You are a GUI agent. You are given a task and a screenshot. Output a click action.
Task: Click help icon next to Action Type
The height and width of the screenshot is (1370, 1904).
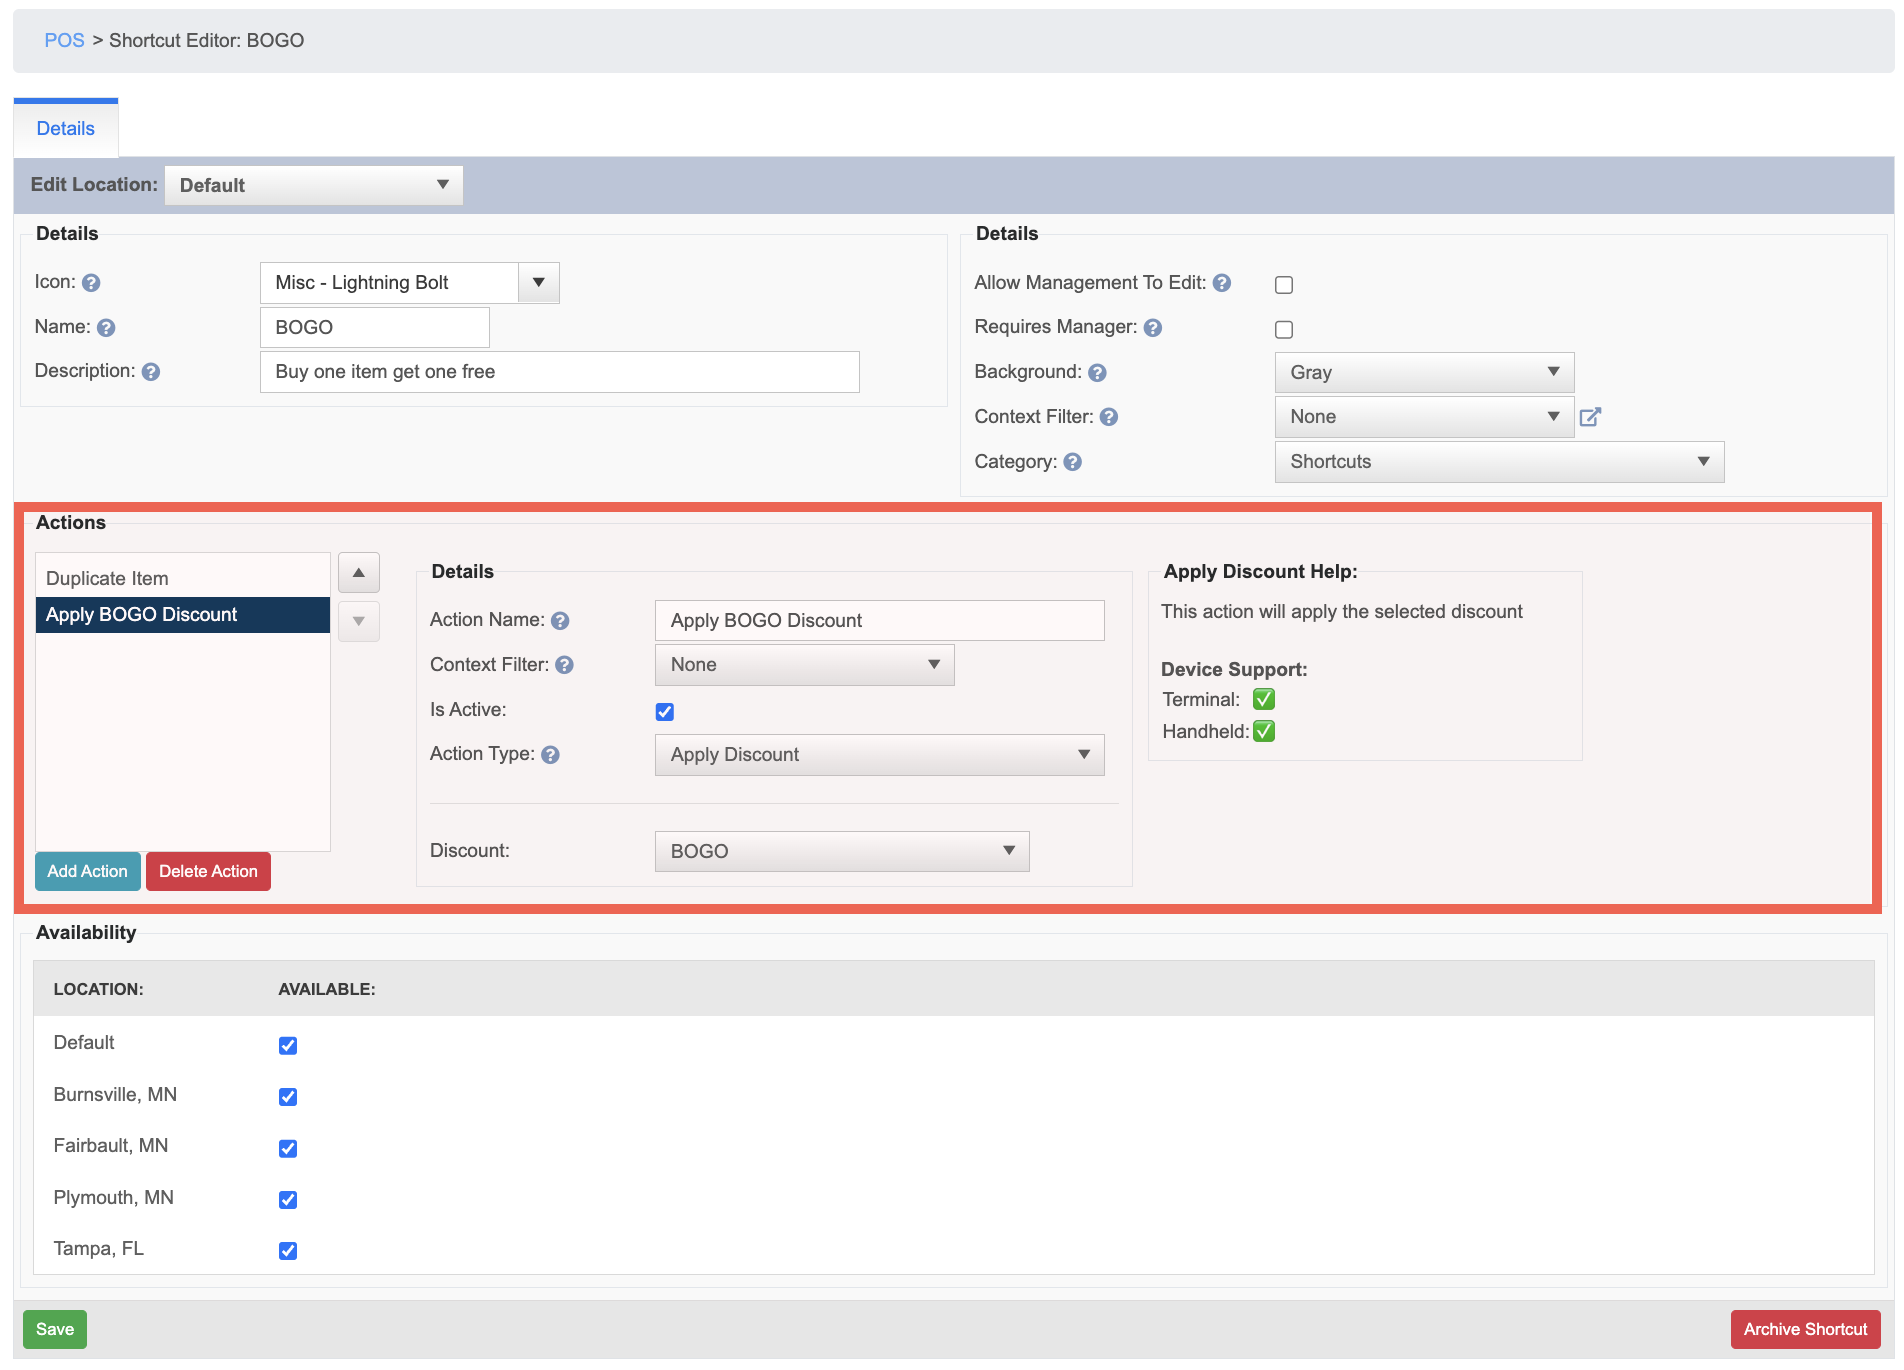pos(550,755)
